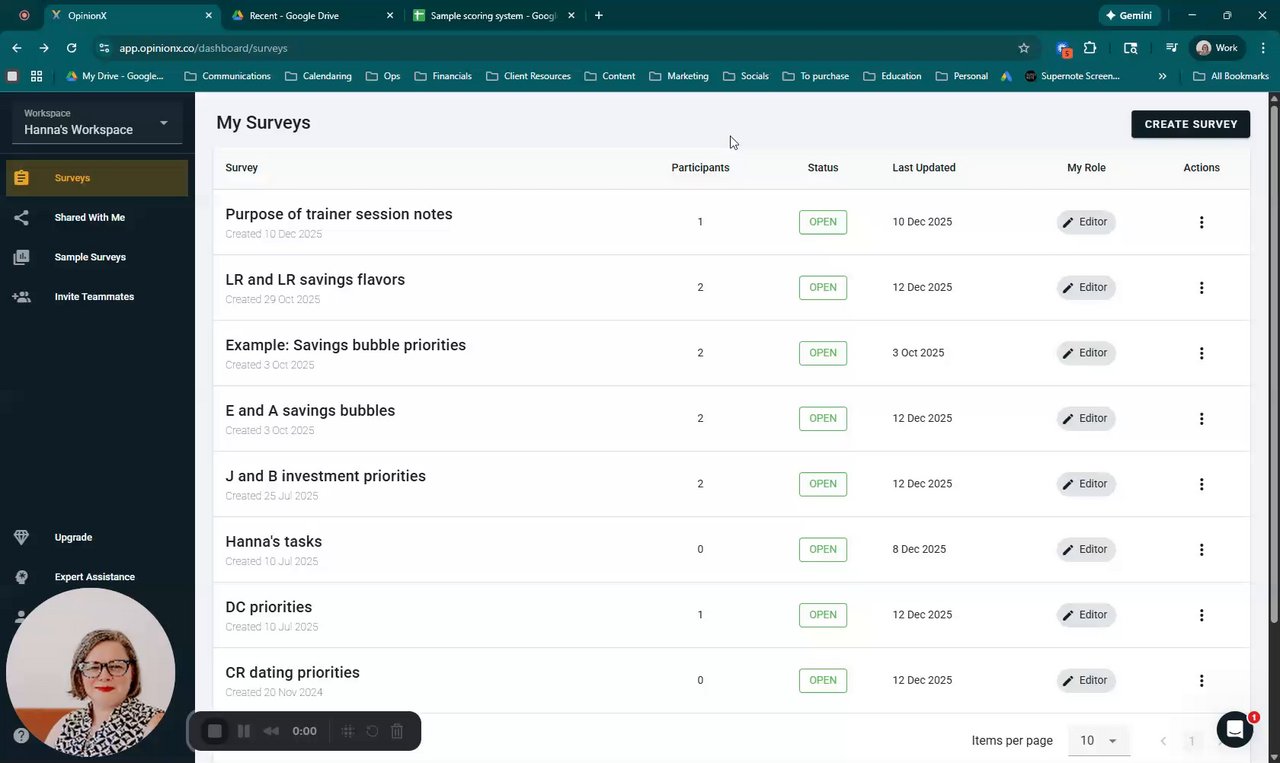Open the LR and LR savings flavors survey
1280x763 pixels.
[315, 280]
